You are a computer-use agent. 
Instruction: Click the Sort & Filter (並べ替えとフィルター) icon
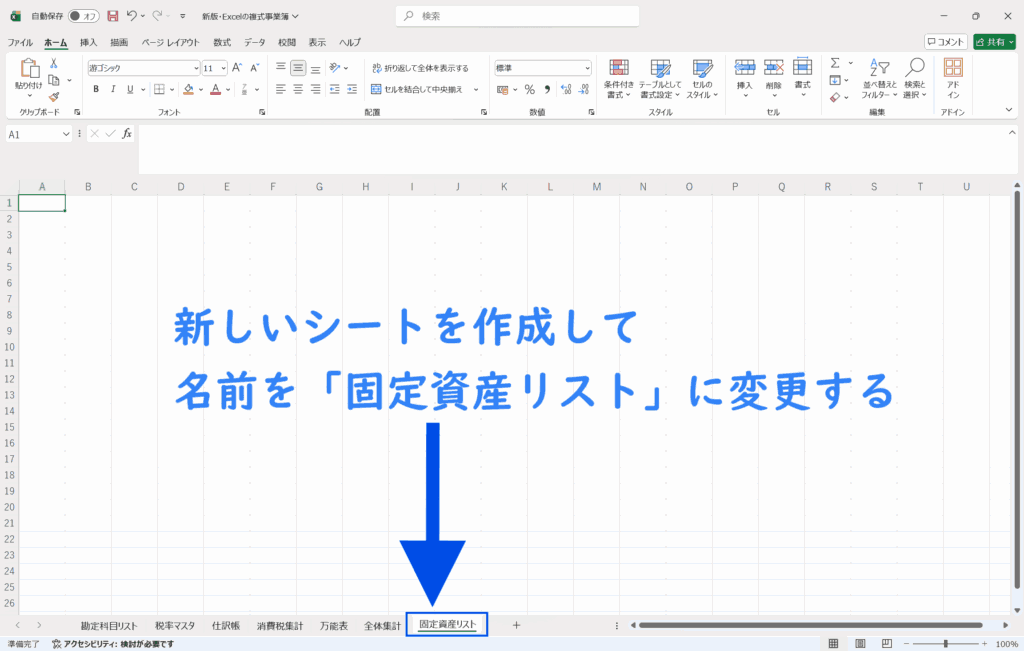click(x=878, y=77)
